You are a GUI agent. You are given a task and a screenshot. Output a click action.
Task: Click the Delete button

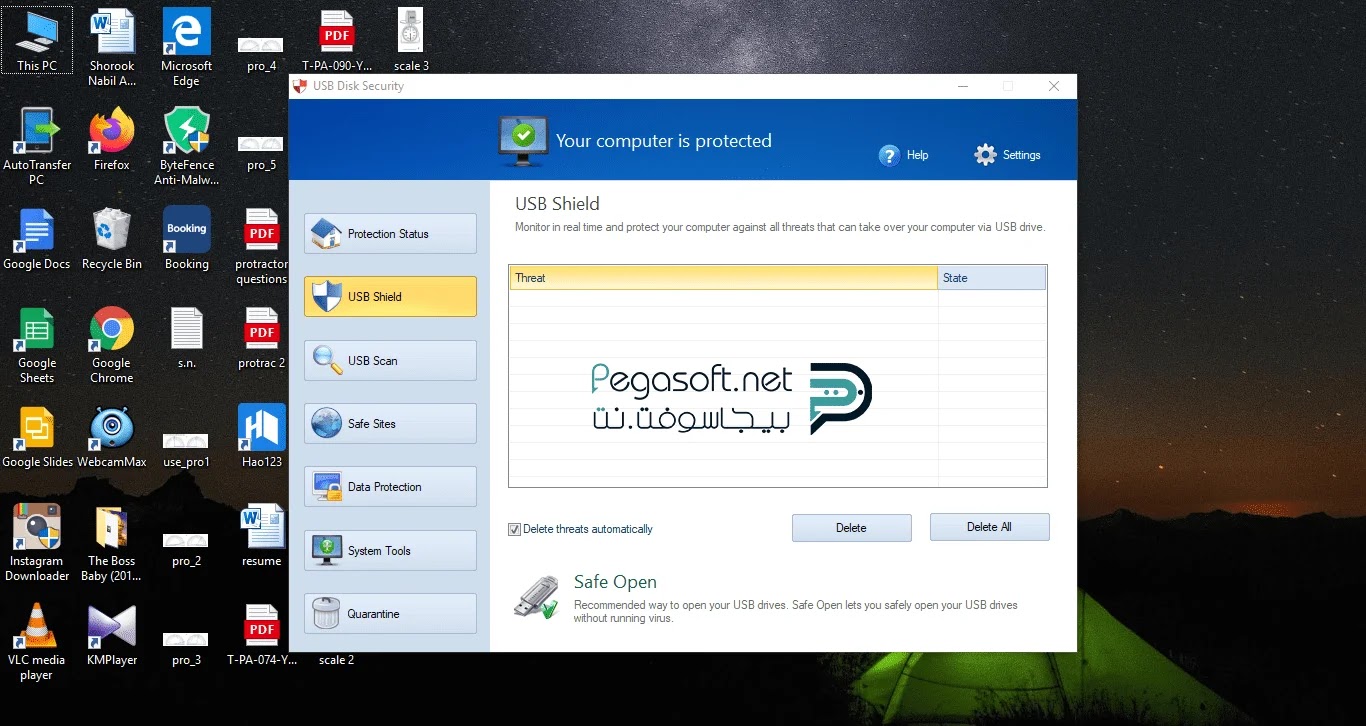coord(852,528)
